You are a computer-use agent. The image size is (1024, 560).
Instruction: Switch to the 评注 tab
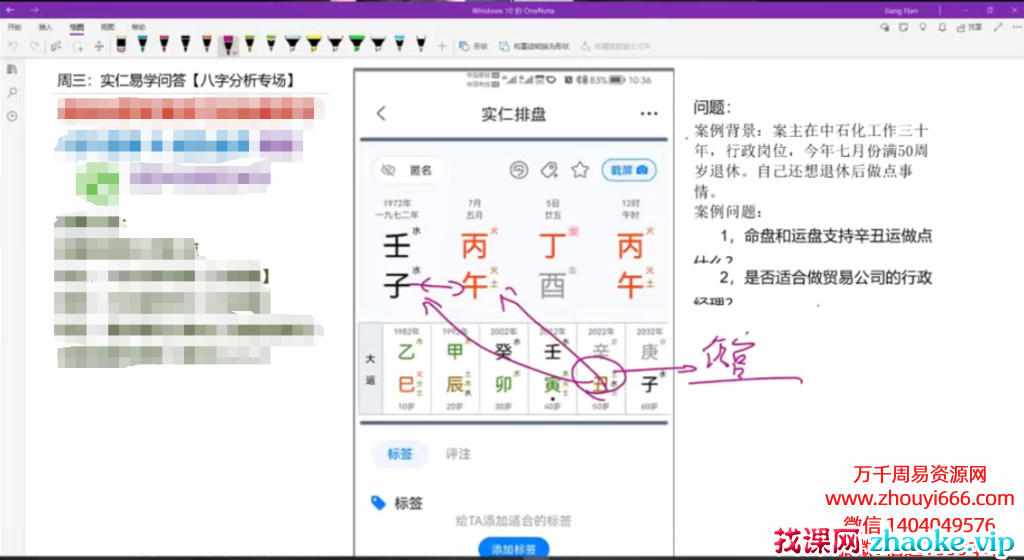pyautogui.click(x=458, y=454)
